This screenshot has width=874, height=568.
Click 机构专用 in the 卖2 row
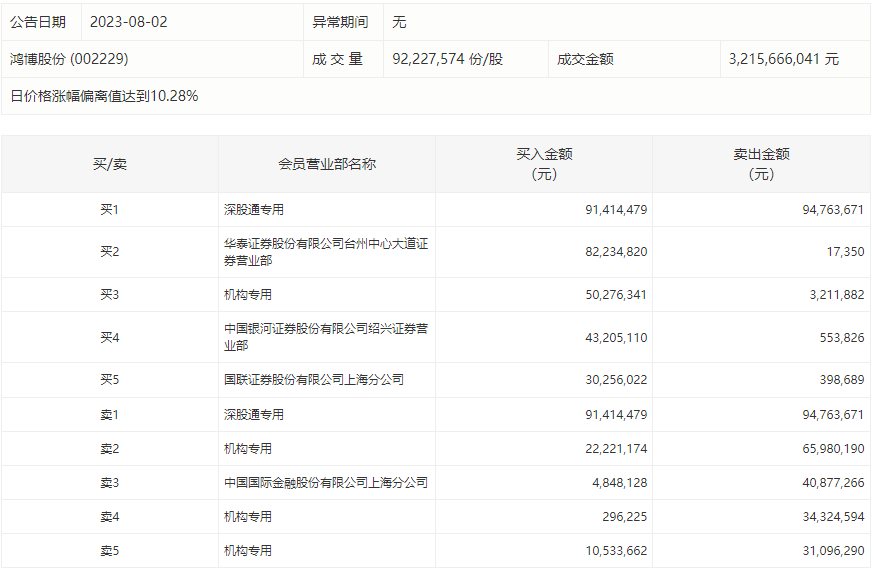[248, 449]
